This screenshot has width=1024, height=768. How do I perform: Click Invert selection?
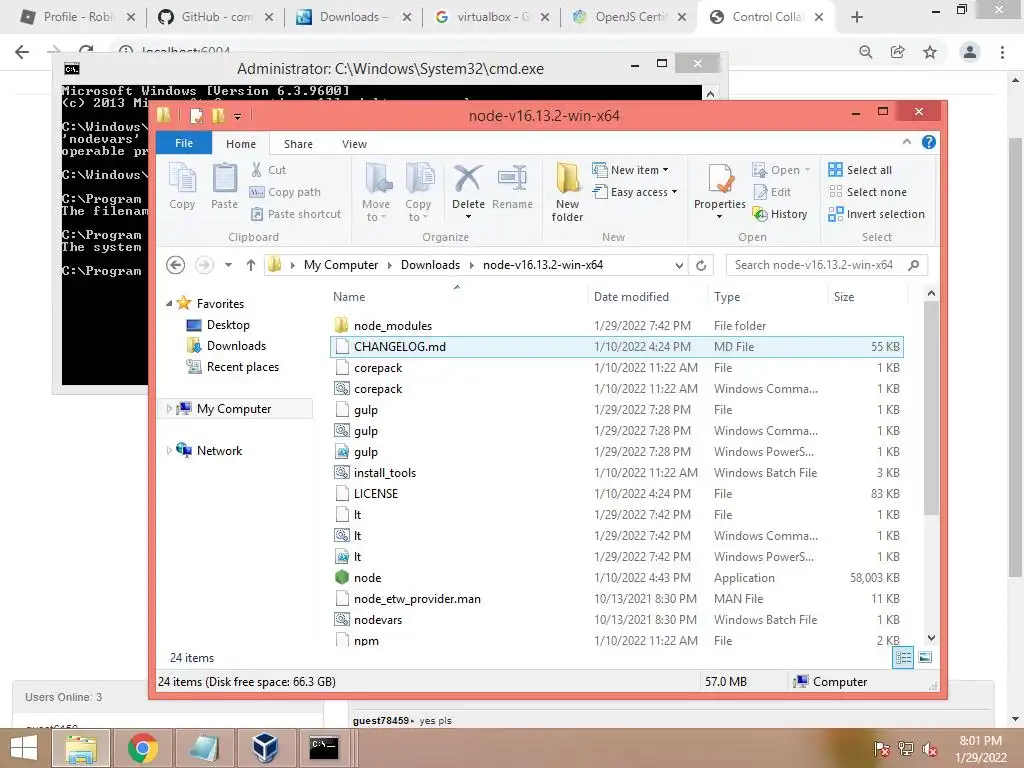pos(876,214)
